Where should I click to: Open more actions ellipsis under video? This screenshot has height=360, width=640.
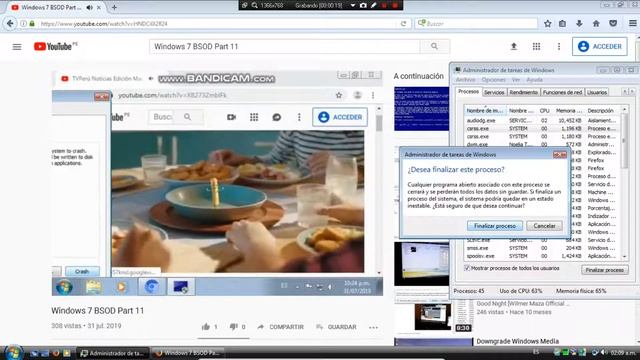pyautogui.click(x=373, y=327)
